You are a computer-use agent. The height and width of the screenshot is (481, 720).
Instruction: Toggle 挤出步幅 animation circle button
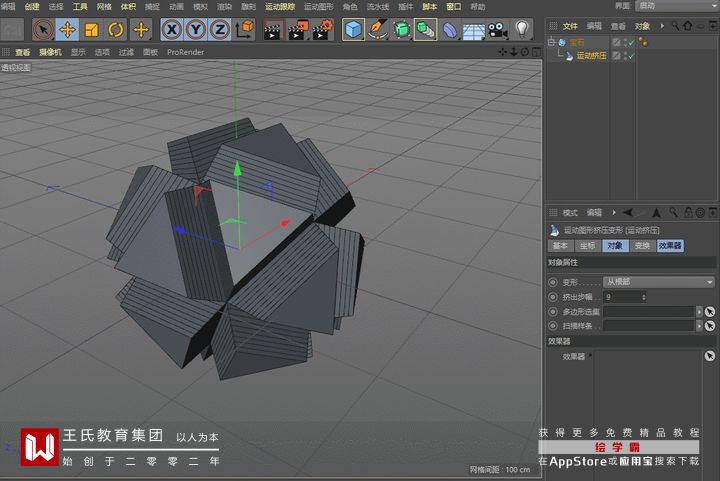pyautogui.click(x=553, y=297)
